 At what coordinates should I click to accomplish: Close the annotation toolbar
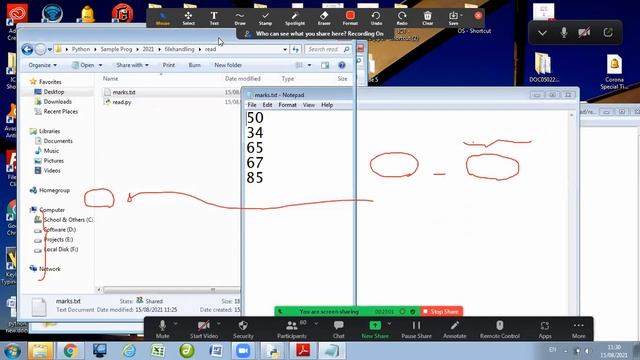pos(478,16)
